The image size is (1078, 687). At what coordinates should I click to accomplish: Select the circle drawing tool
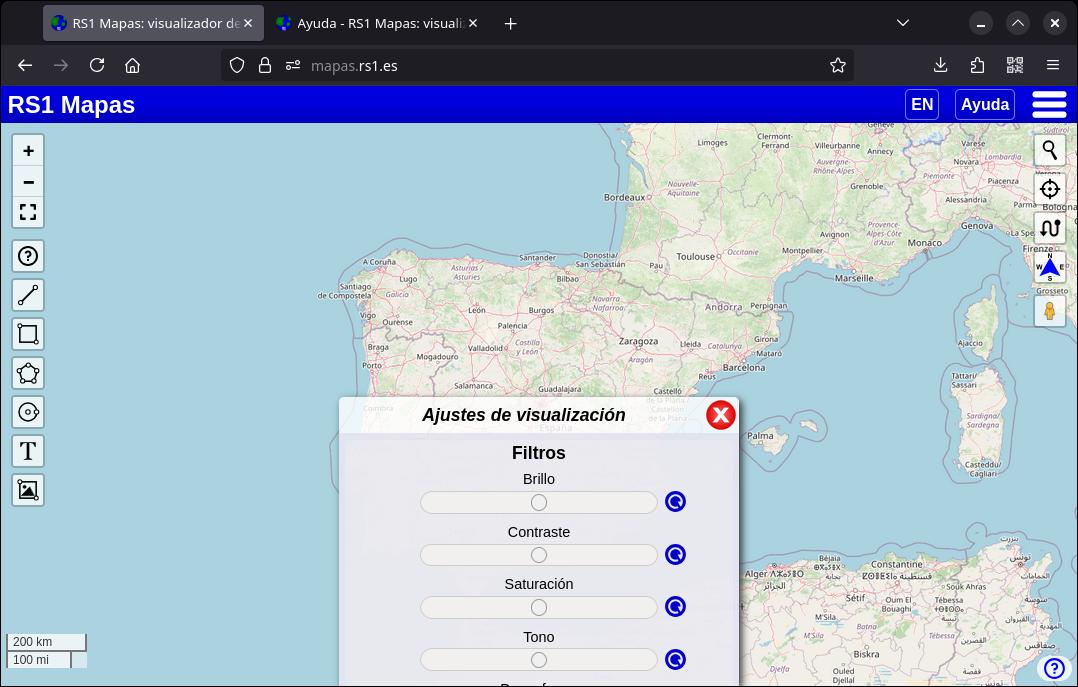point(28,412)
